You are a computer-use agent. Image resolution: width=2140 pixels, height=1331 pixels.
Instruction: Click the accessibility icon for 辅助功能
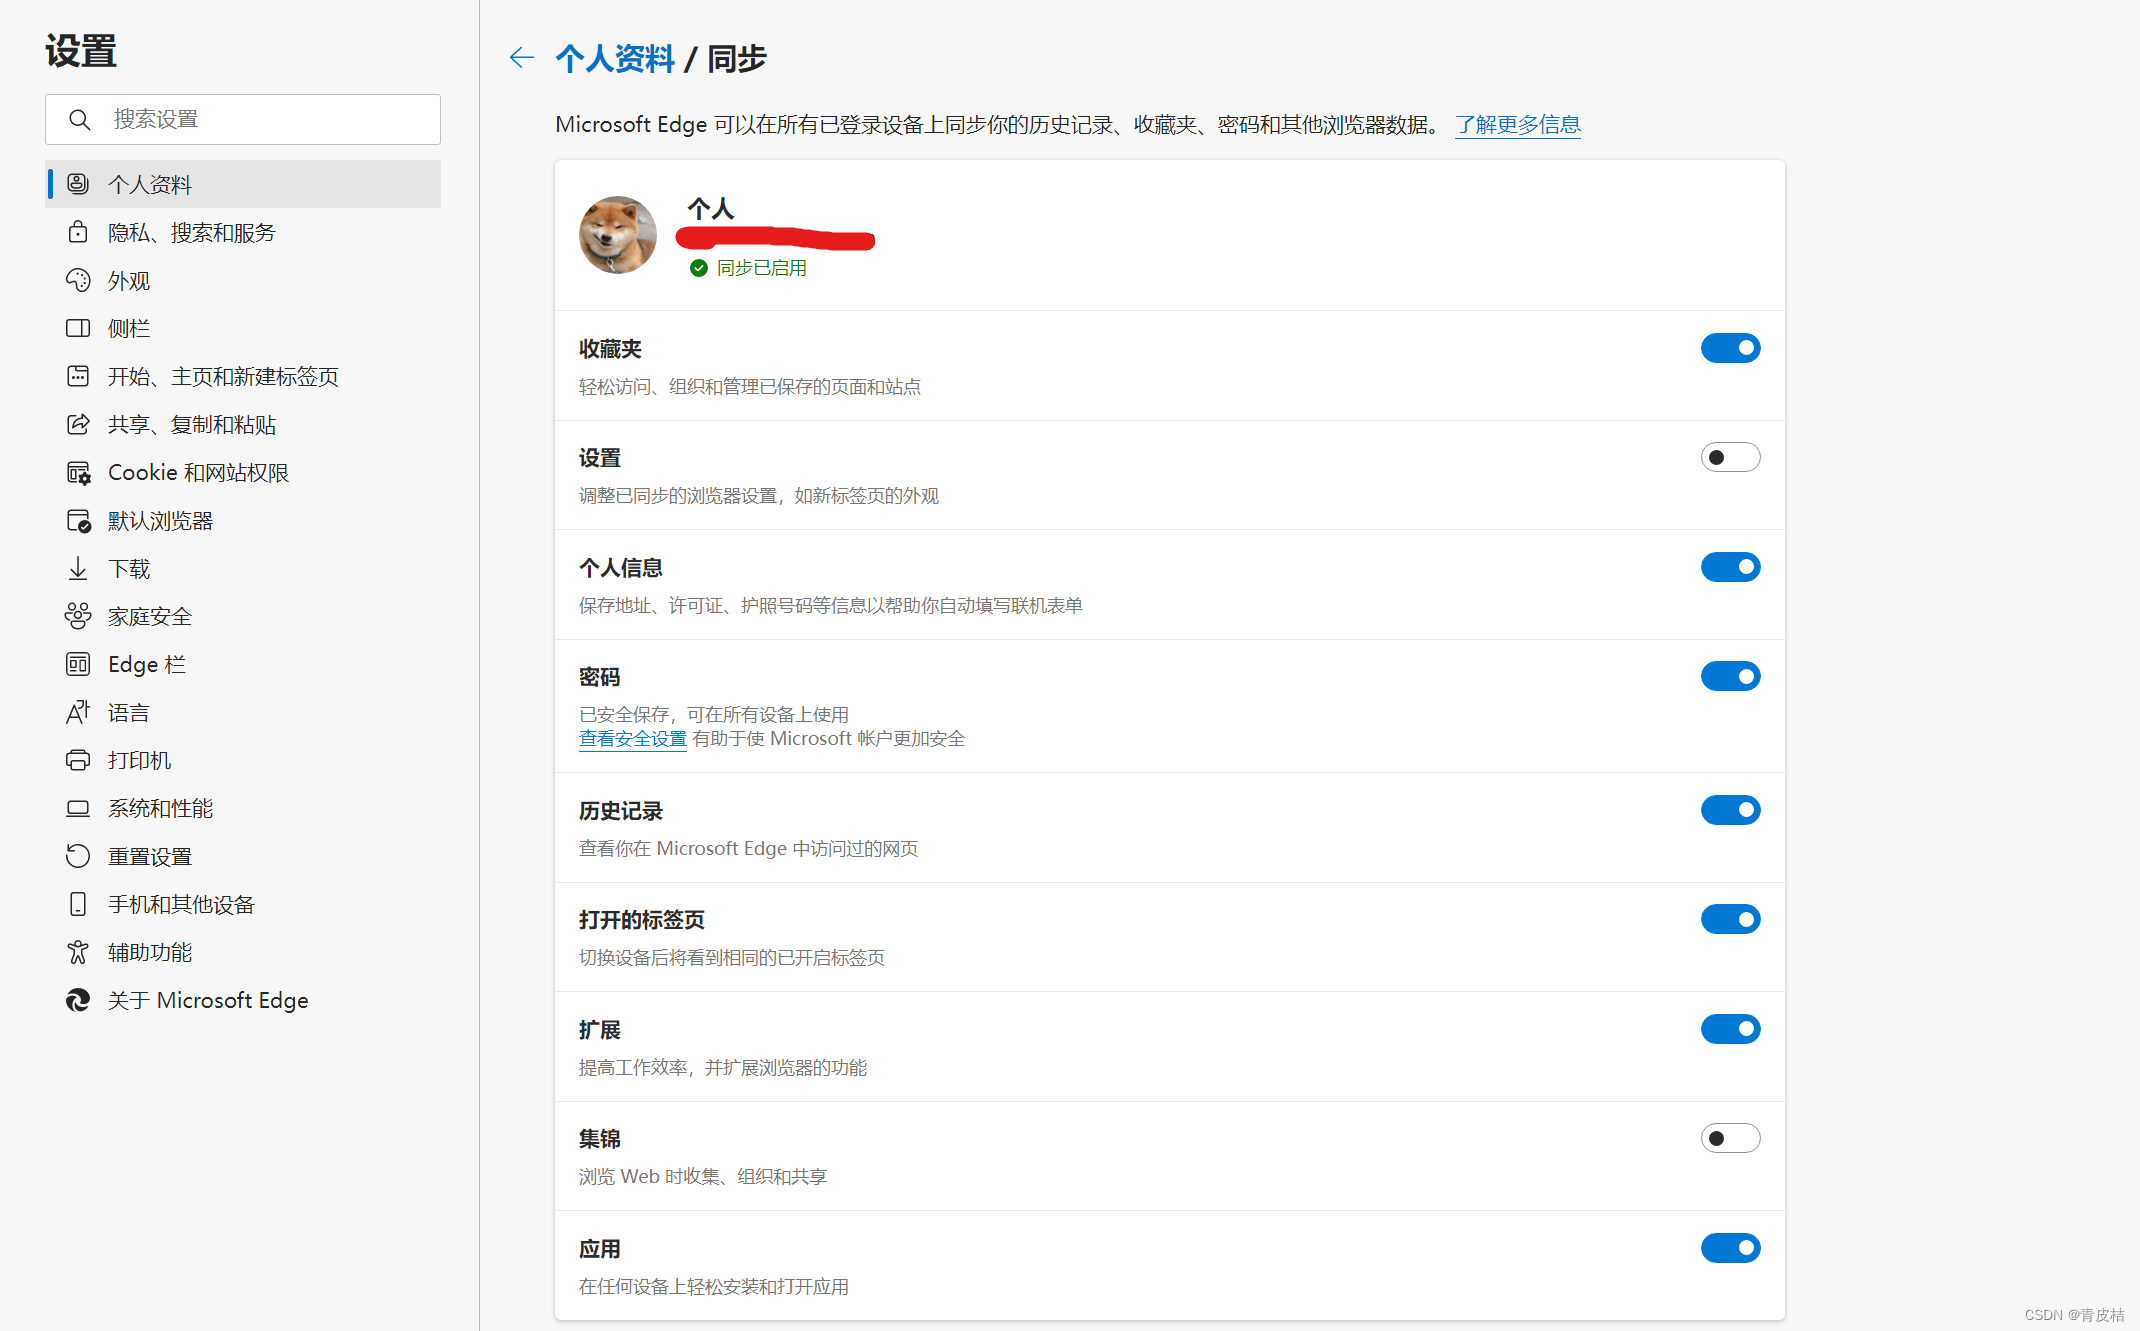click(x=78, y=953)
